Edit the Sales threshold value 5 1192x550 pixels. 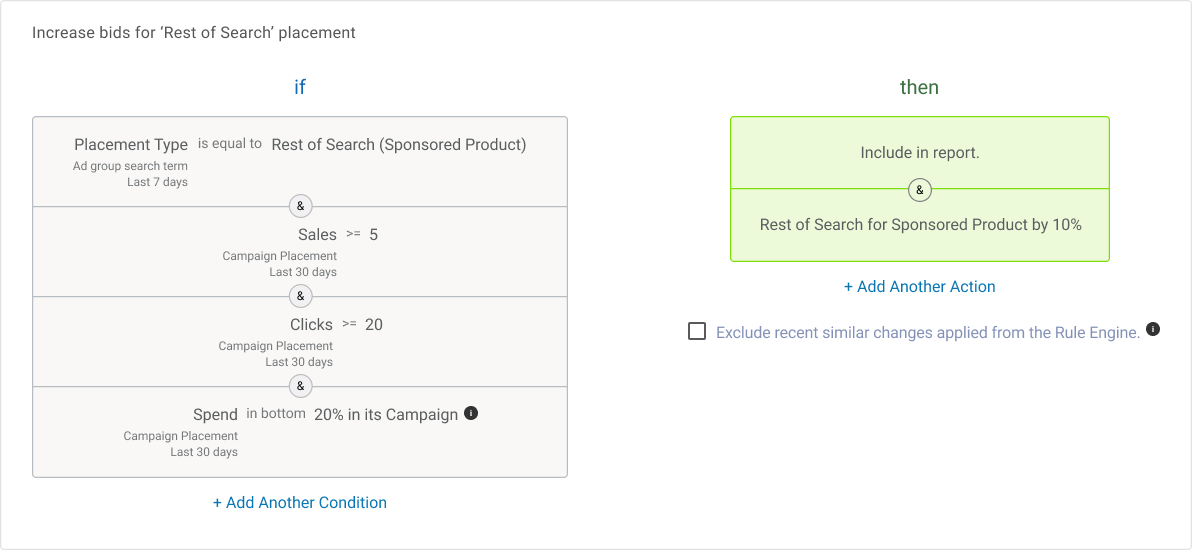373,234
